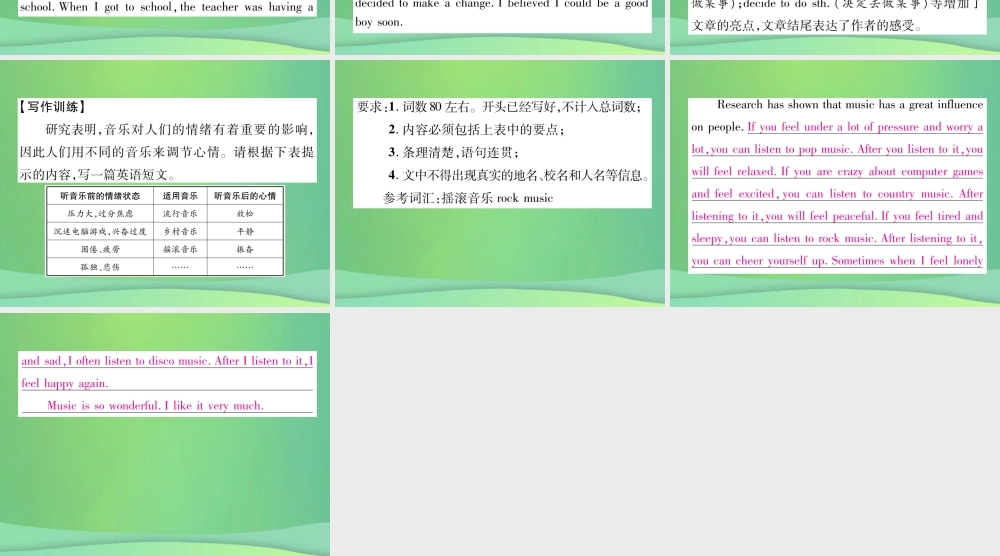Open the slide listing 要求 writing requirements
The image size is (1000, 556).
pyautogui.click(x=500, y=183)
